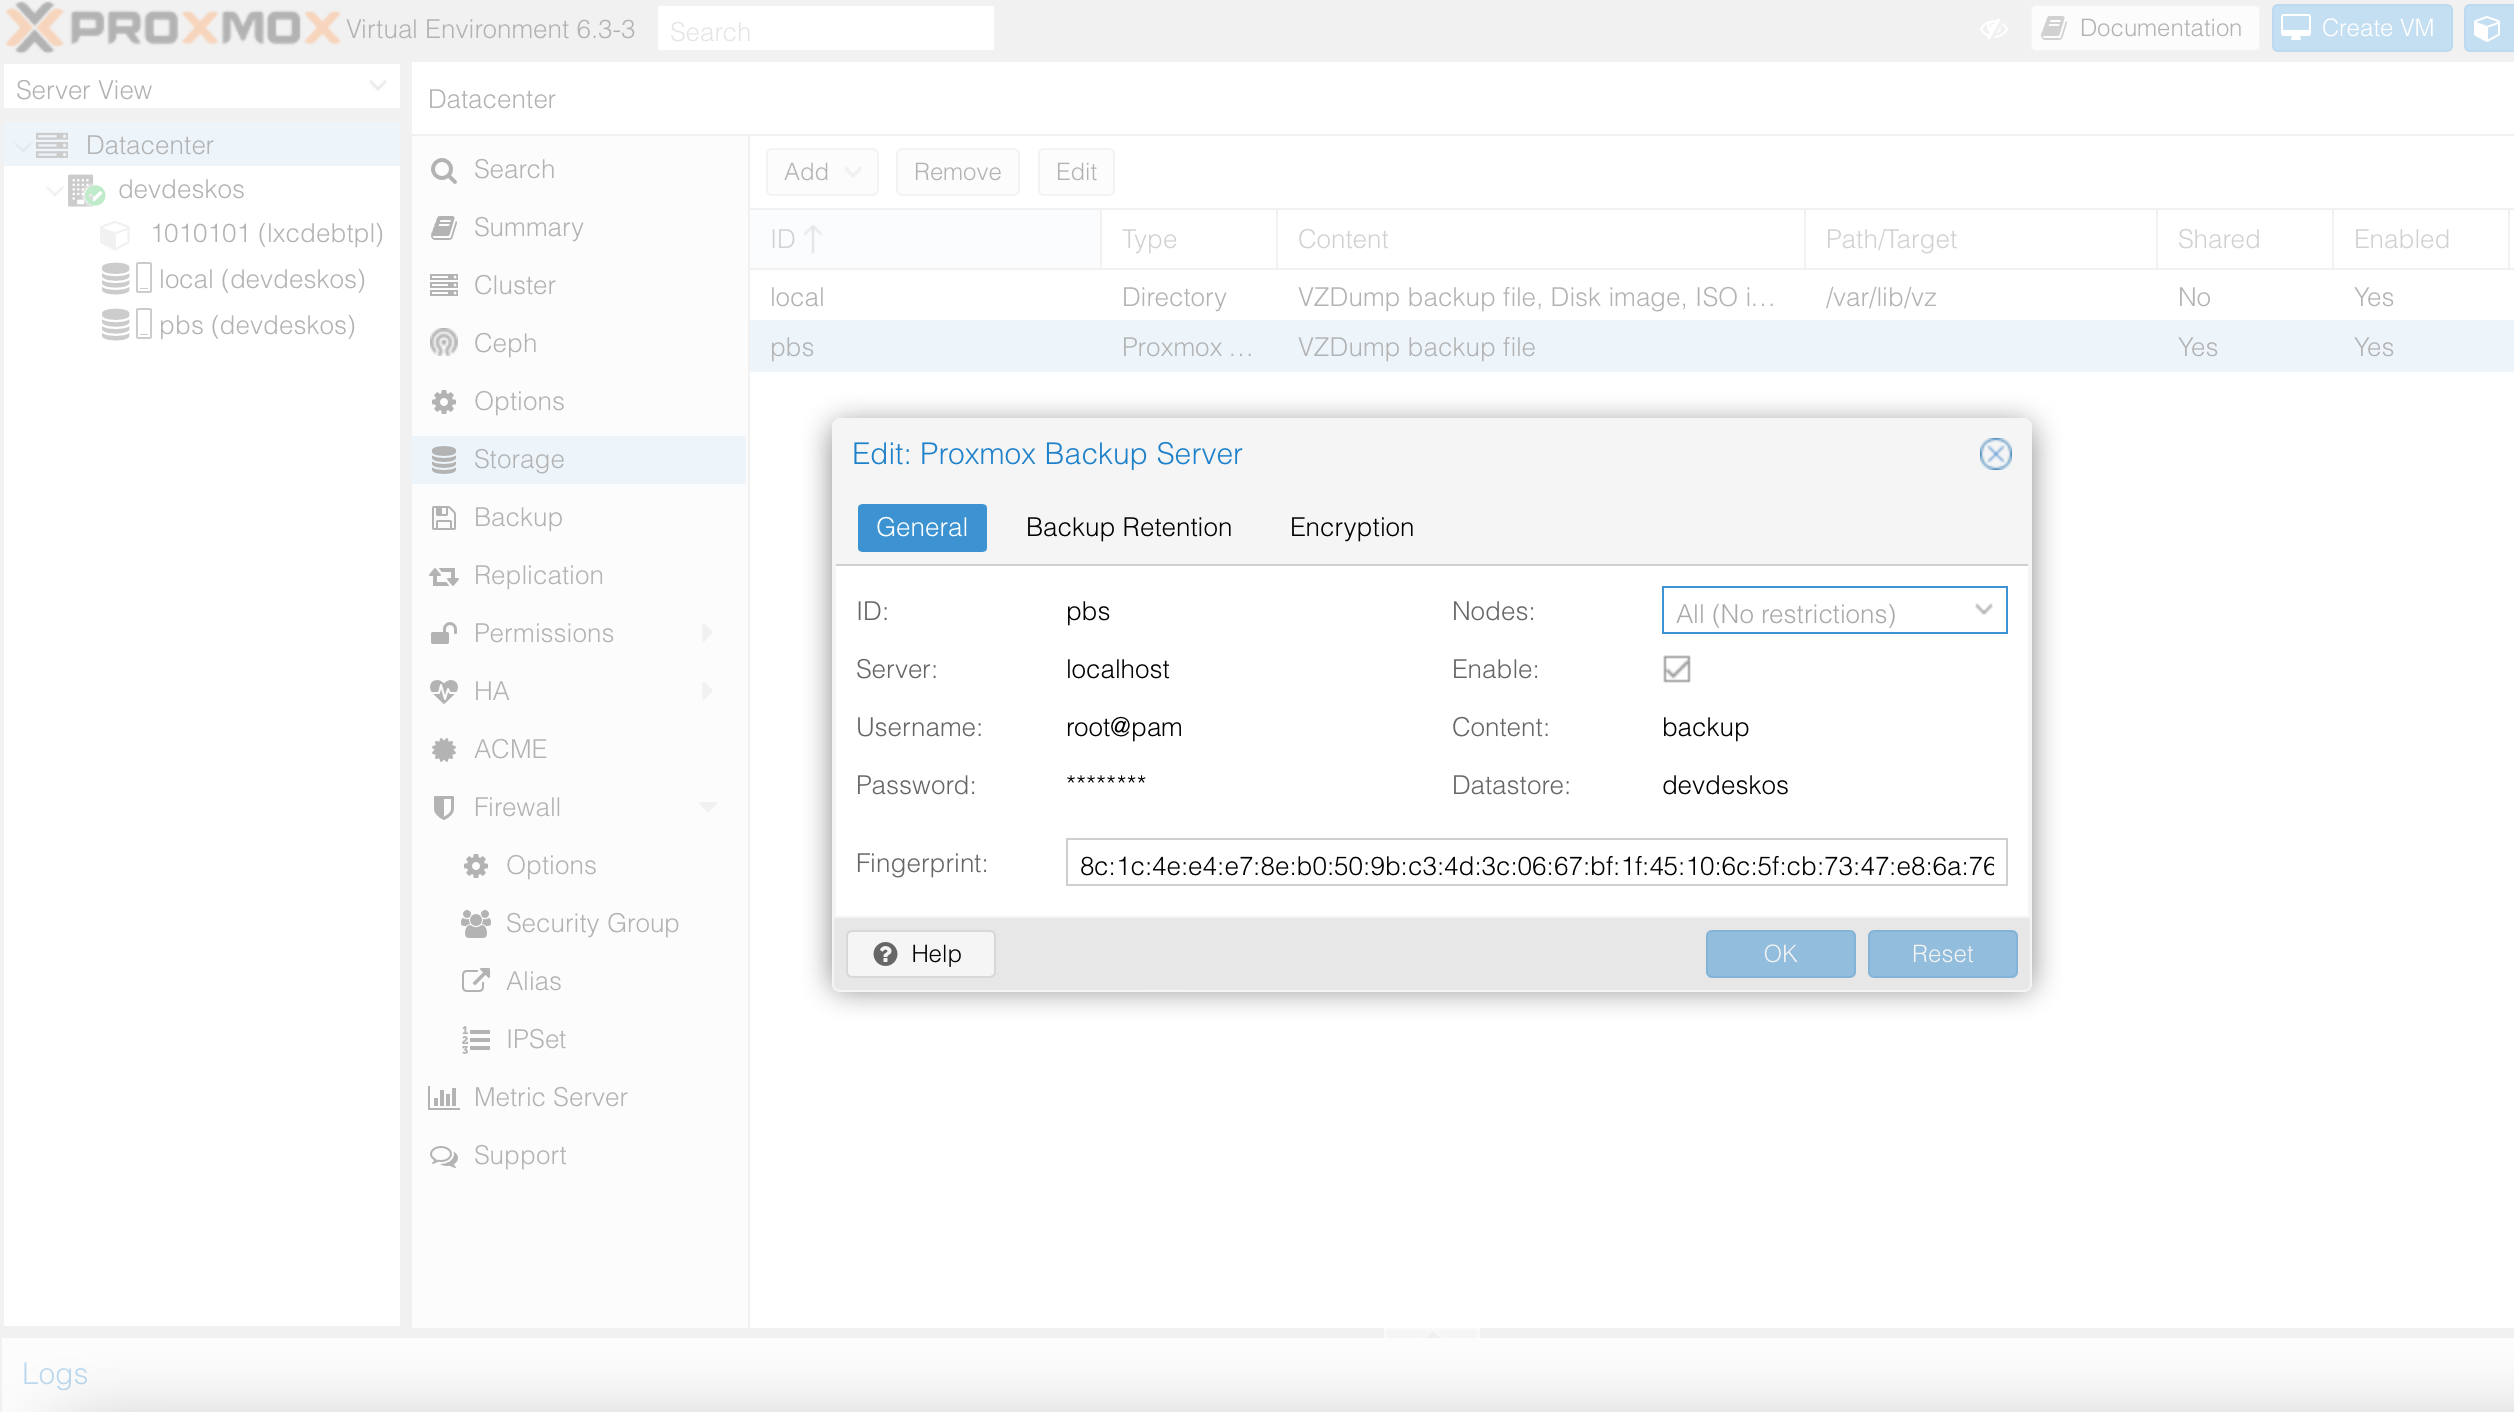Image resolution: width=2514 pixels, height=1412 pixels.
Task: Close the Edit Proxmox Backup Server dialog
Action: 1995,454
